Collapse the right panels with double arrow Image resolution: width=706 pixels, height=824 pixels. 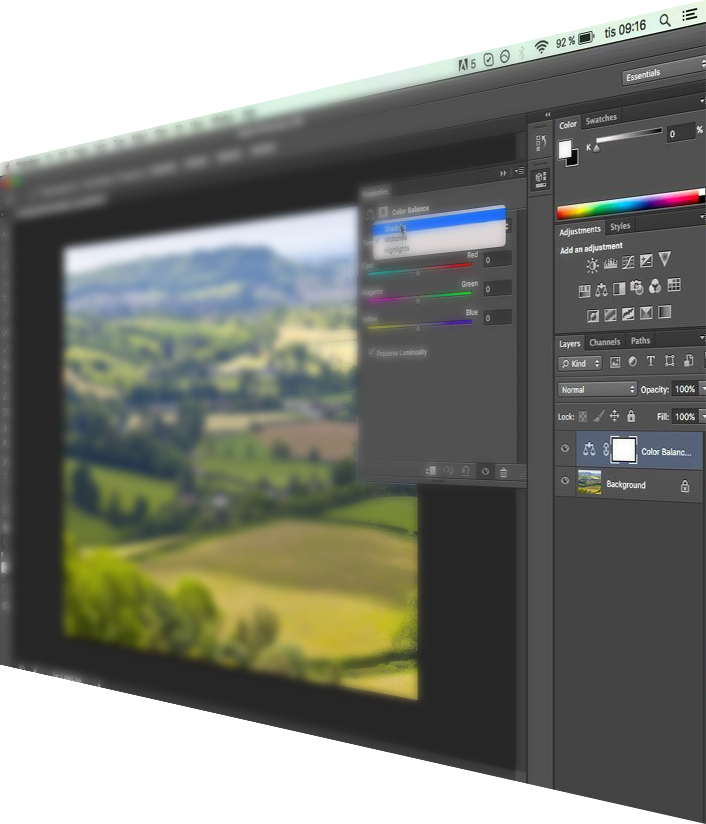point(548,114)
